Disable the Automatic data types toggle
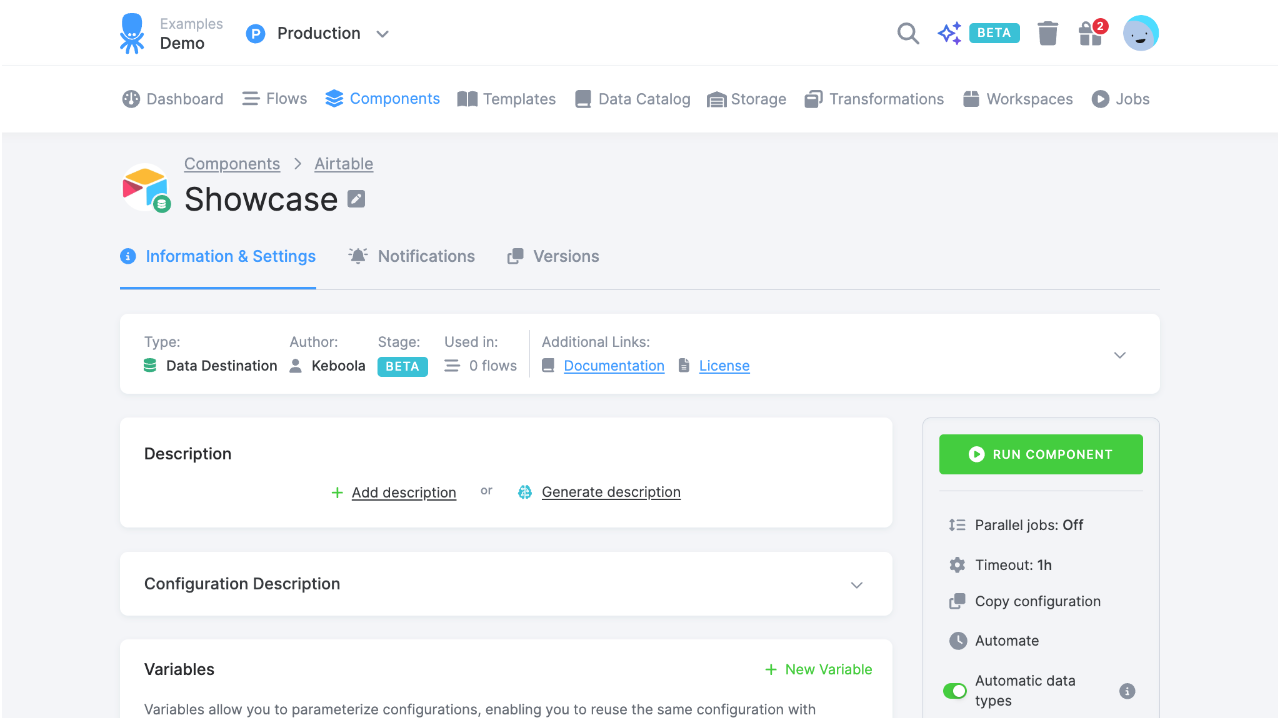 pyautogui.click(x=955, y=690)
